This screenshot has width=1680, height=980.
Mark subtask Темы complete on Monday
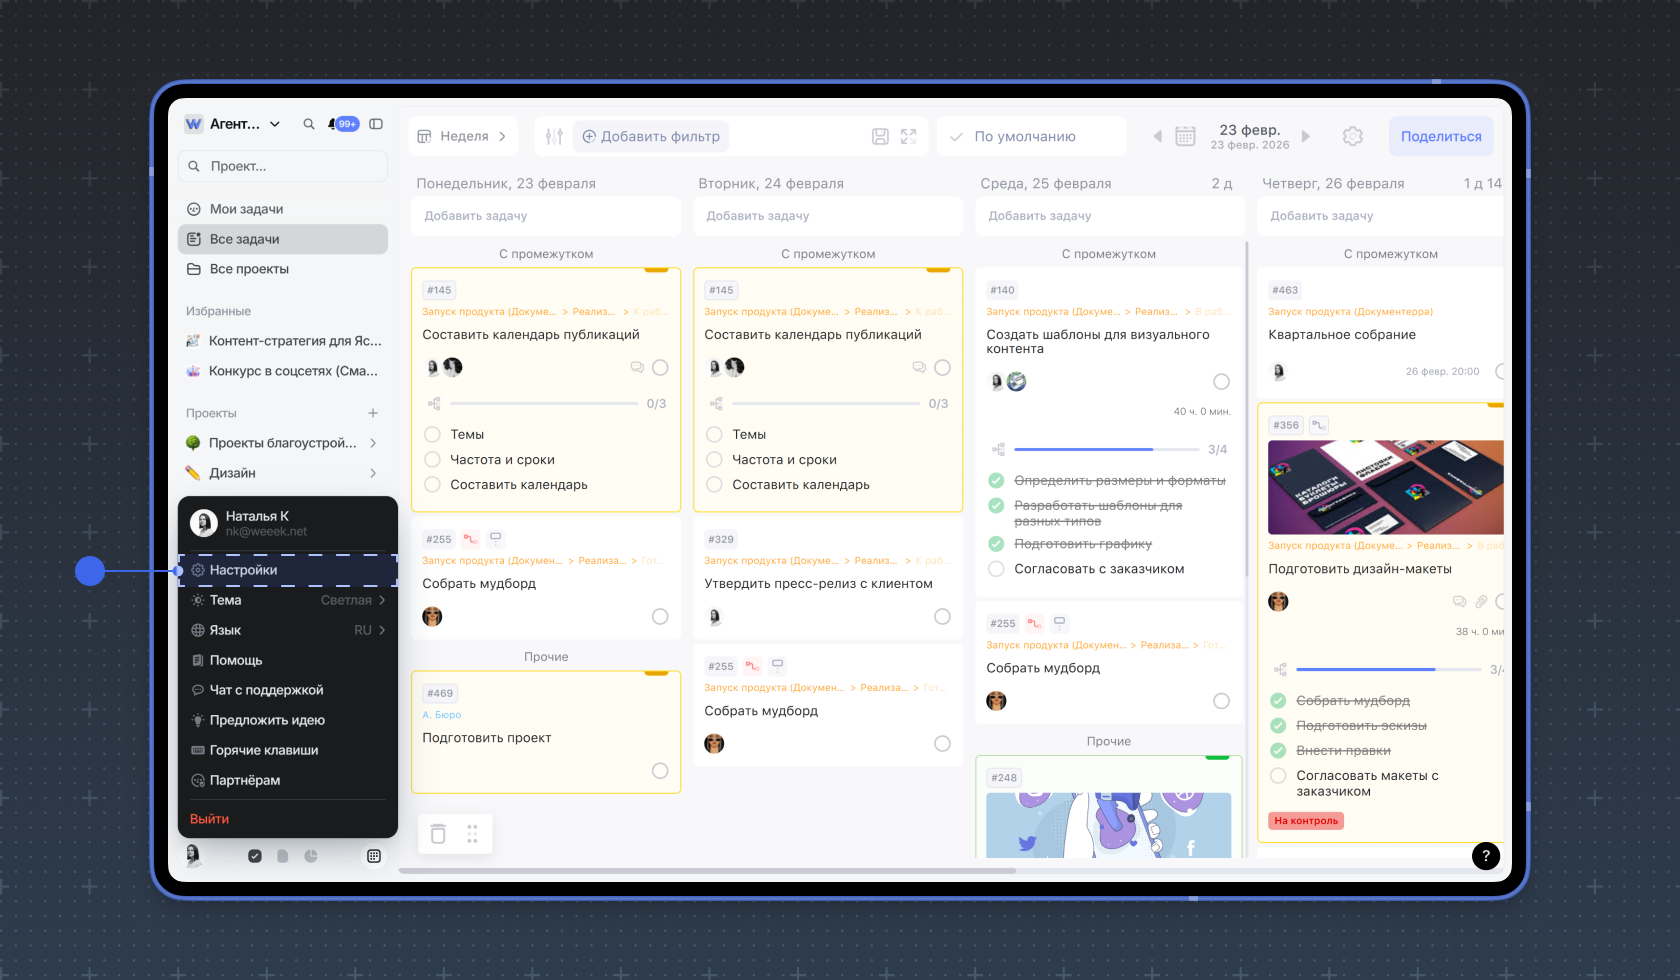pyautogui.click(x=432, y=435)
